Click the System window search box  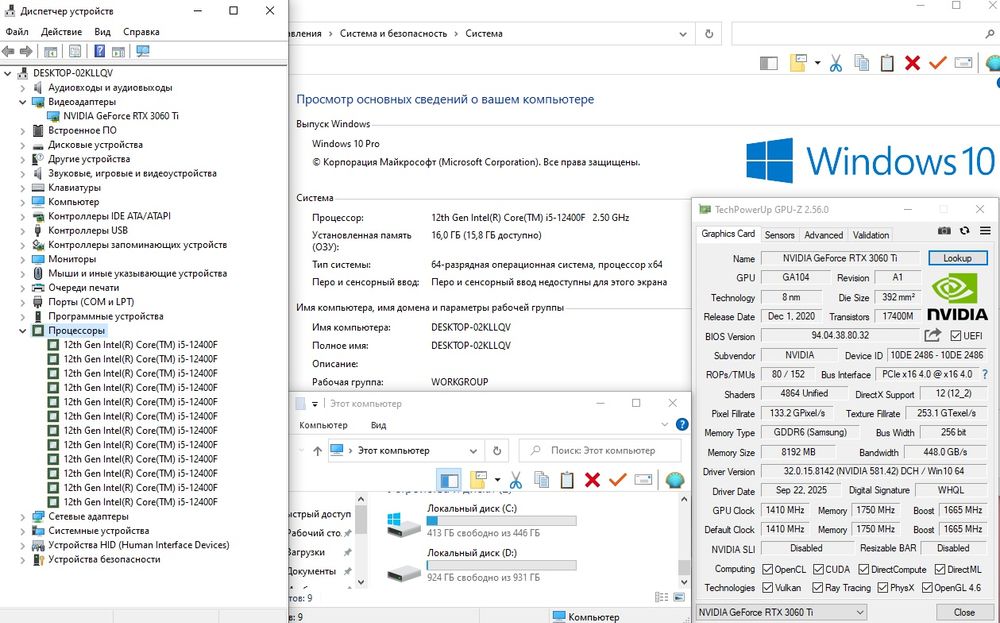click(864, 34)
